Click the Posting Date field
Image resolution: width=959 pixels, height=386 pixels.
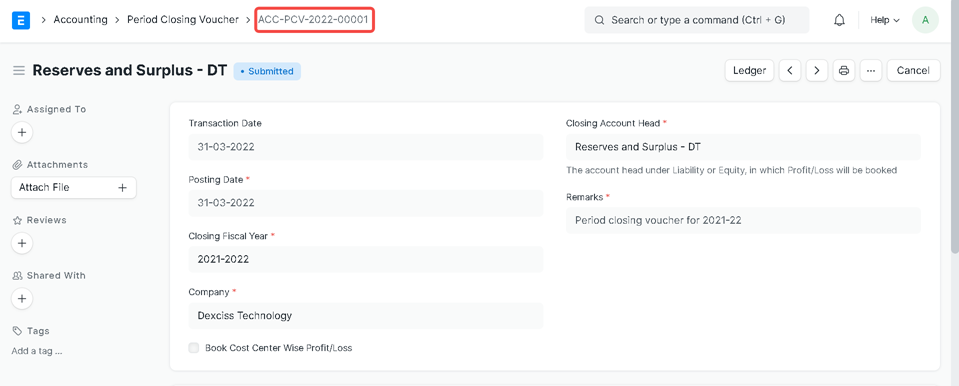pyautogui.click(x=366, y=203)
